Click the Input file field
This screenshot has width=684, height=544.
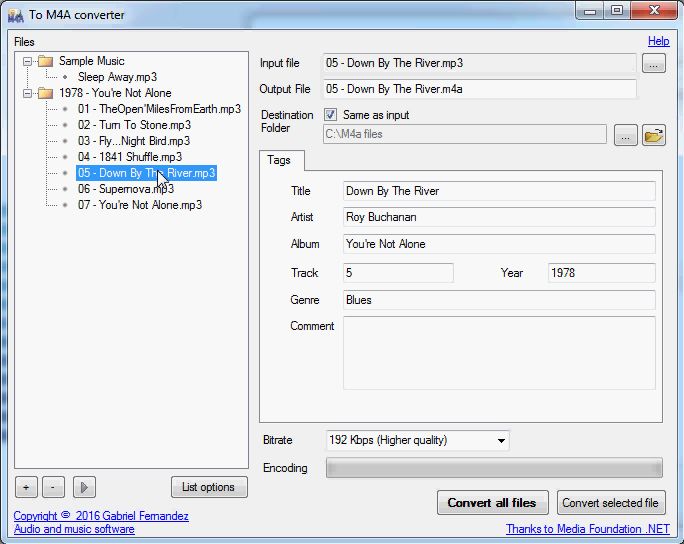[479, 63]
